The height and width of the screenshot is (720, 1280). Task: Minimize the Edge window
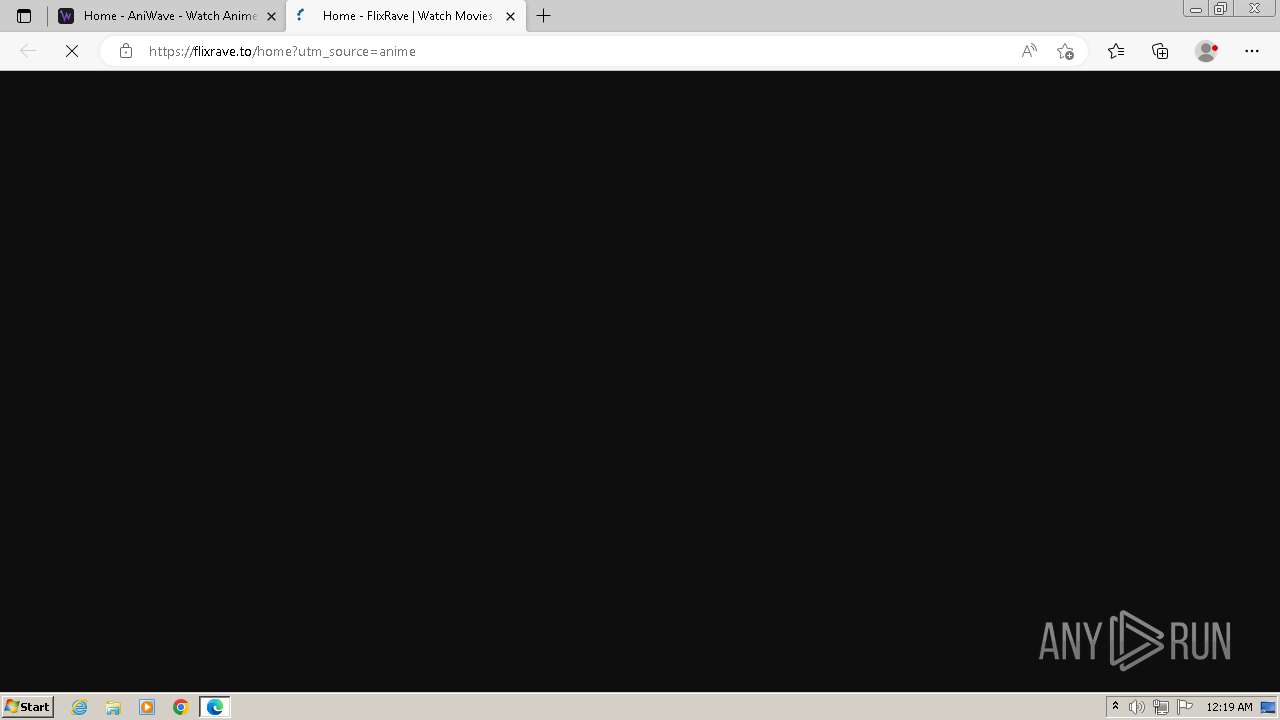pos(1196,8)
